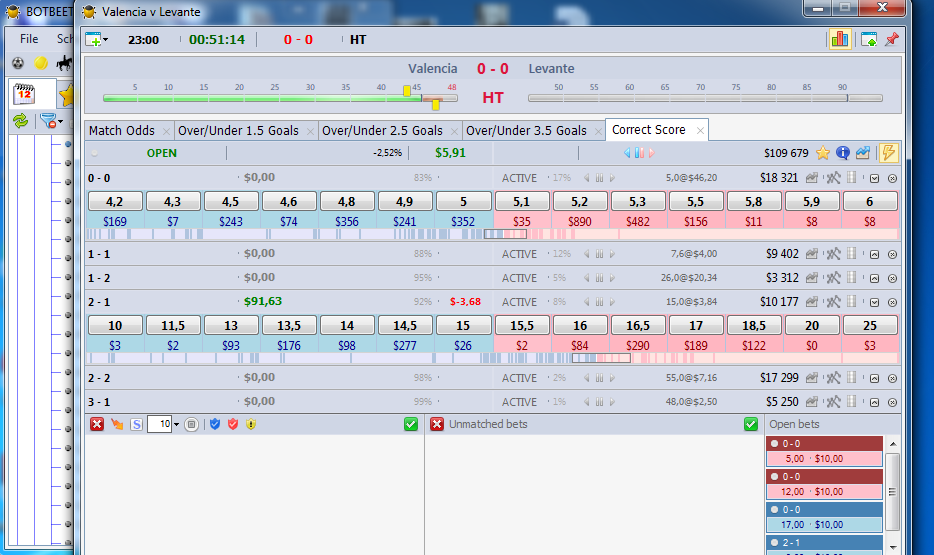Click the blue shield icon

tap(215, 424)
